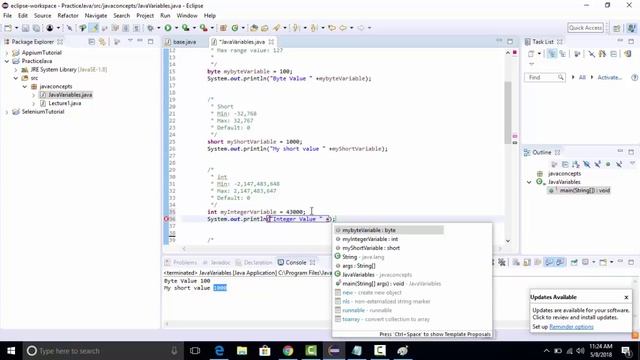Screen dimensions: 640x360
Task: Collapse the src folder
Action: (16, 78)
